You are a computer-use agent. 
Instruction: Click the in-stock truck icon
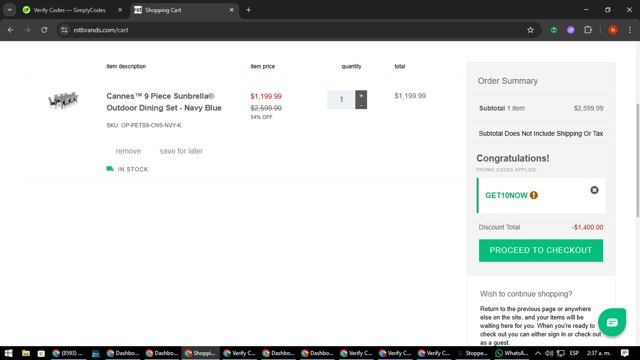[110, 169]
